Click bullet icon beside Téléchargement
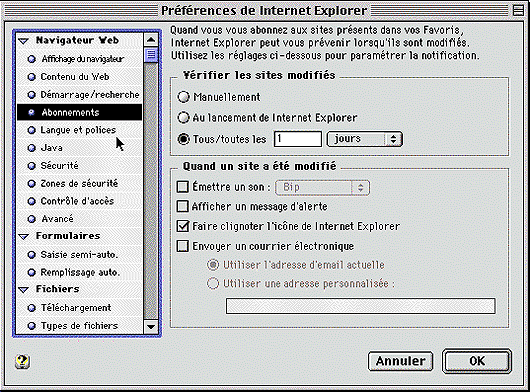This screenshot has height=392, width=530. [x=31, y=308]
